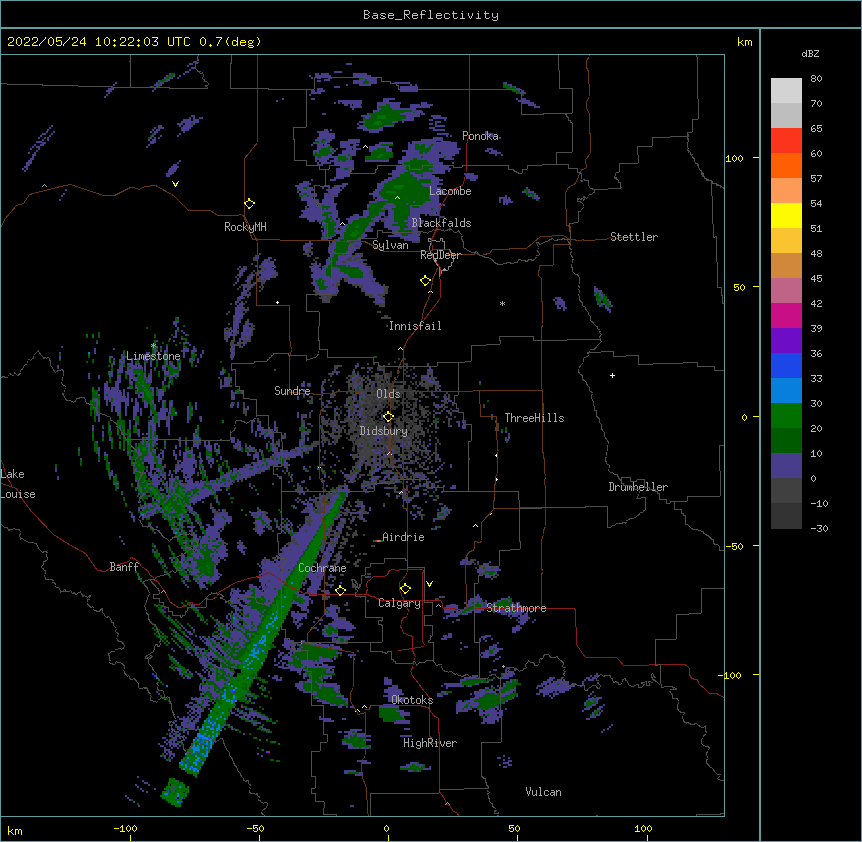862x842 pixels.
Task: Click the 80 value on the dBZ legend
Action: click(816, 79)
